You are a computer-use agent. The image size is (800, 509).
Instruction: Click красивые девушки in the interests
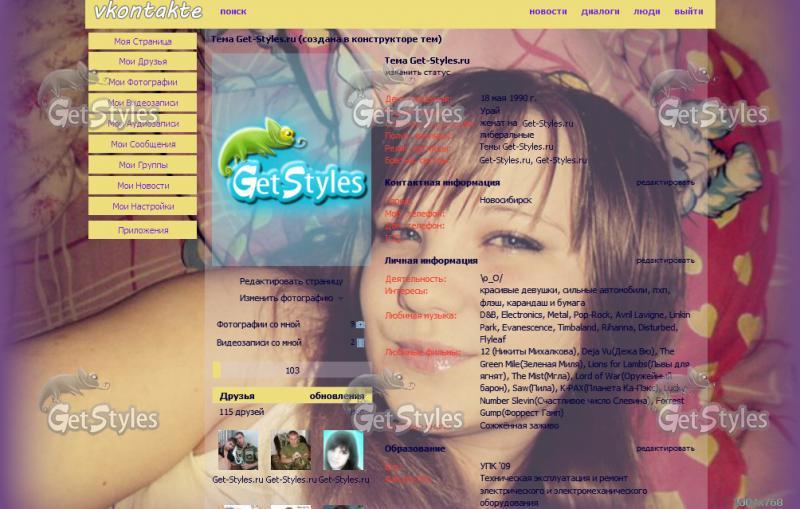pyautogui.click(x=518, y=290)
